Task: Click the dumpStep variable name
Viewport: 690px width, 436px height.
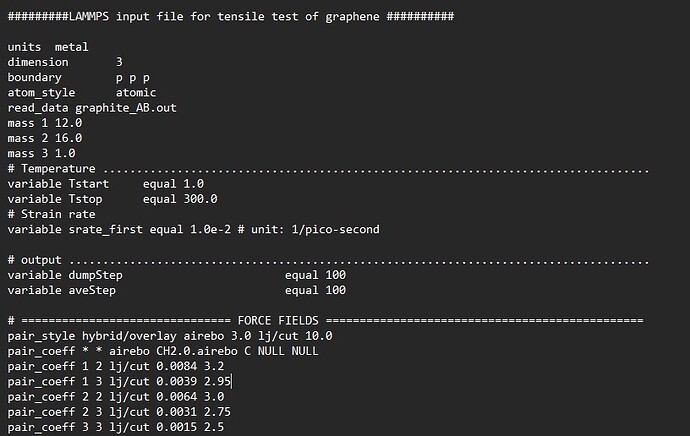Action: click(x=95, y=275)
